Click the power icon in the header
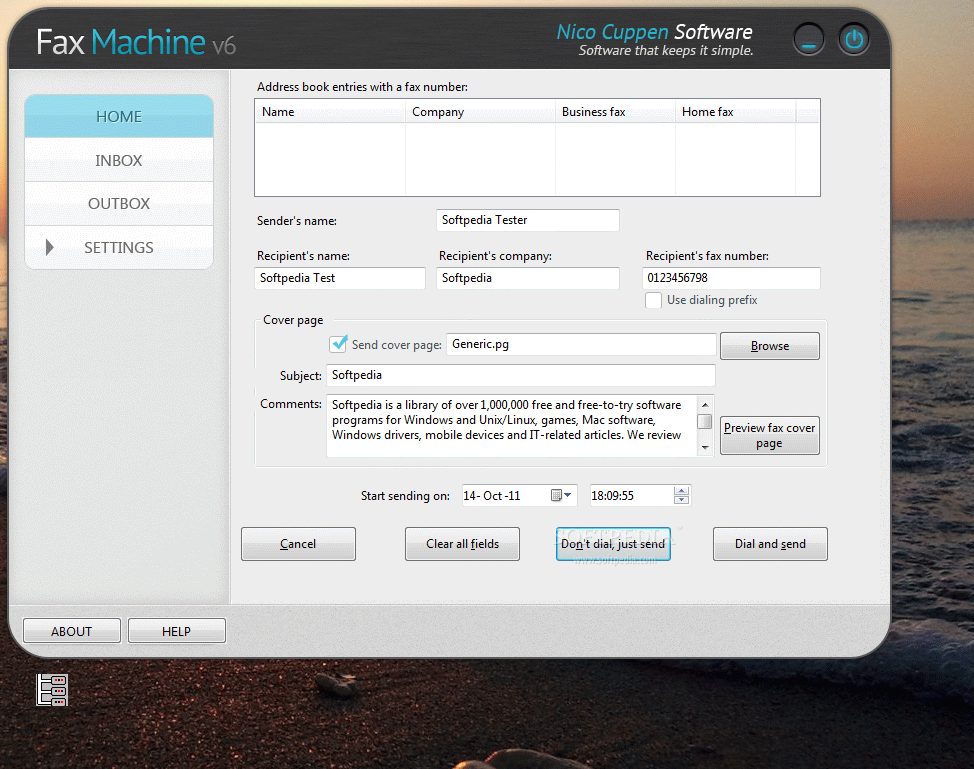Screen dimensions: 974x769 pos(853,39)
